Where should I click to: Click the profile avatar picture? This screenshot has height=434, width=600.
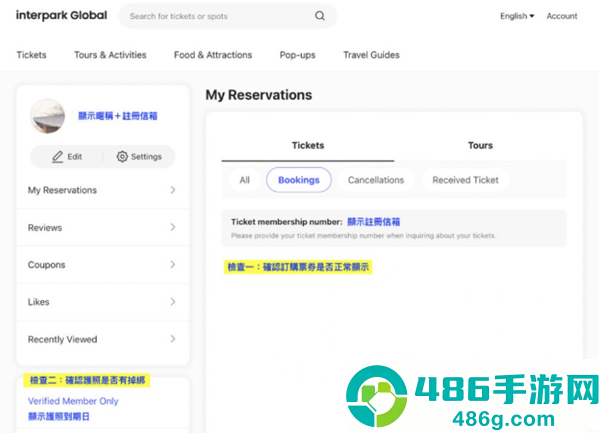coord(47,116)
